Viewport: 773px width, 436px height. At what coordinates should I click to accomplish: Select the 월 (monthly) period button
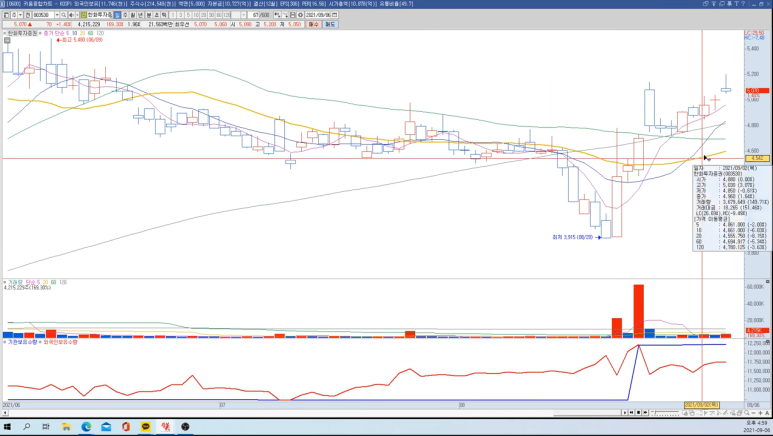point(133,15)
